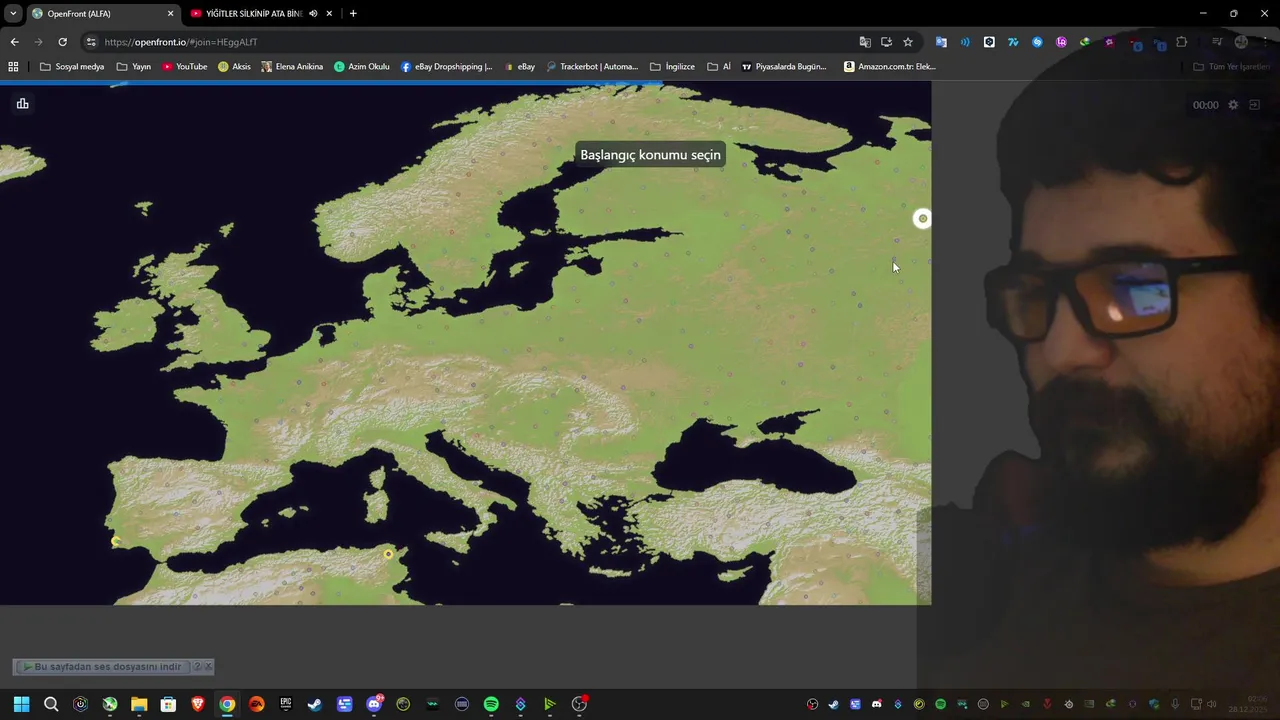Open the Chrome profile avatar
Screen dimensions: 1280x720
coord(1241,42)
